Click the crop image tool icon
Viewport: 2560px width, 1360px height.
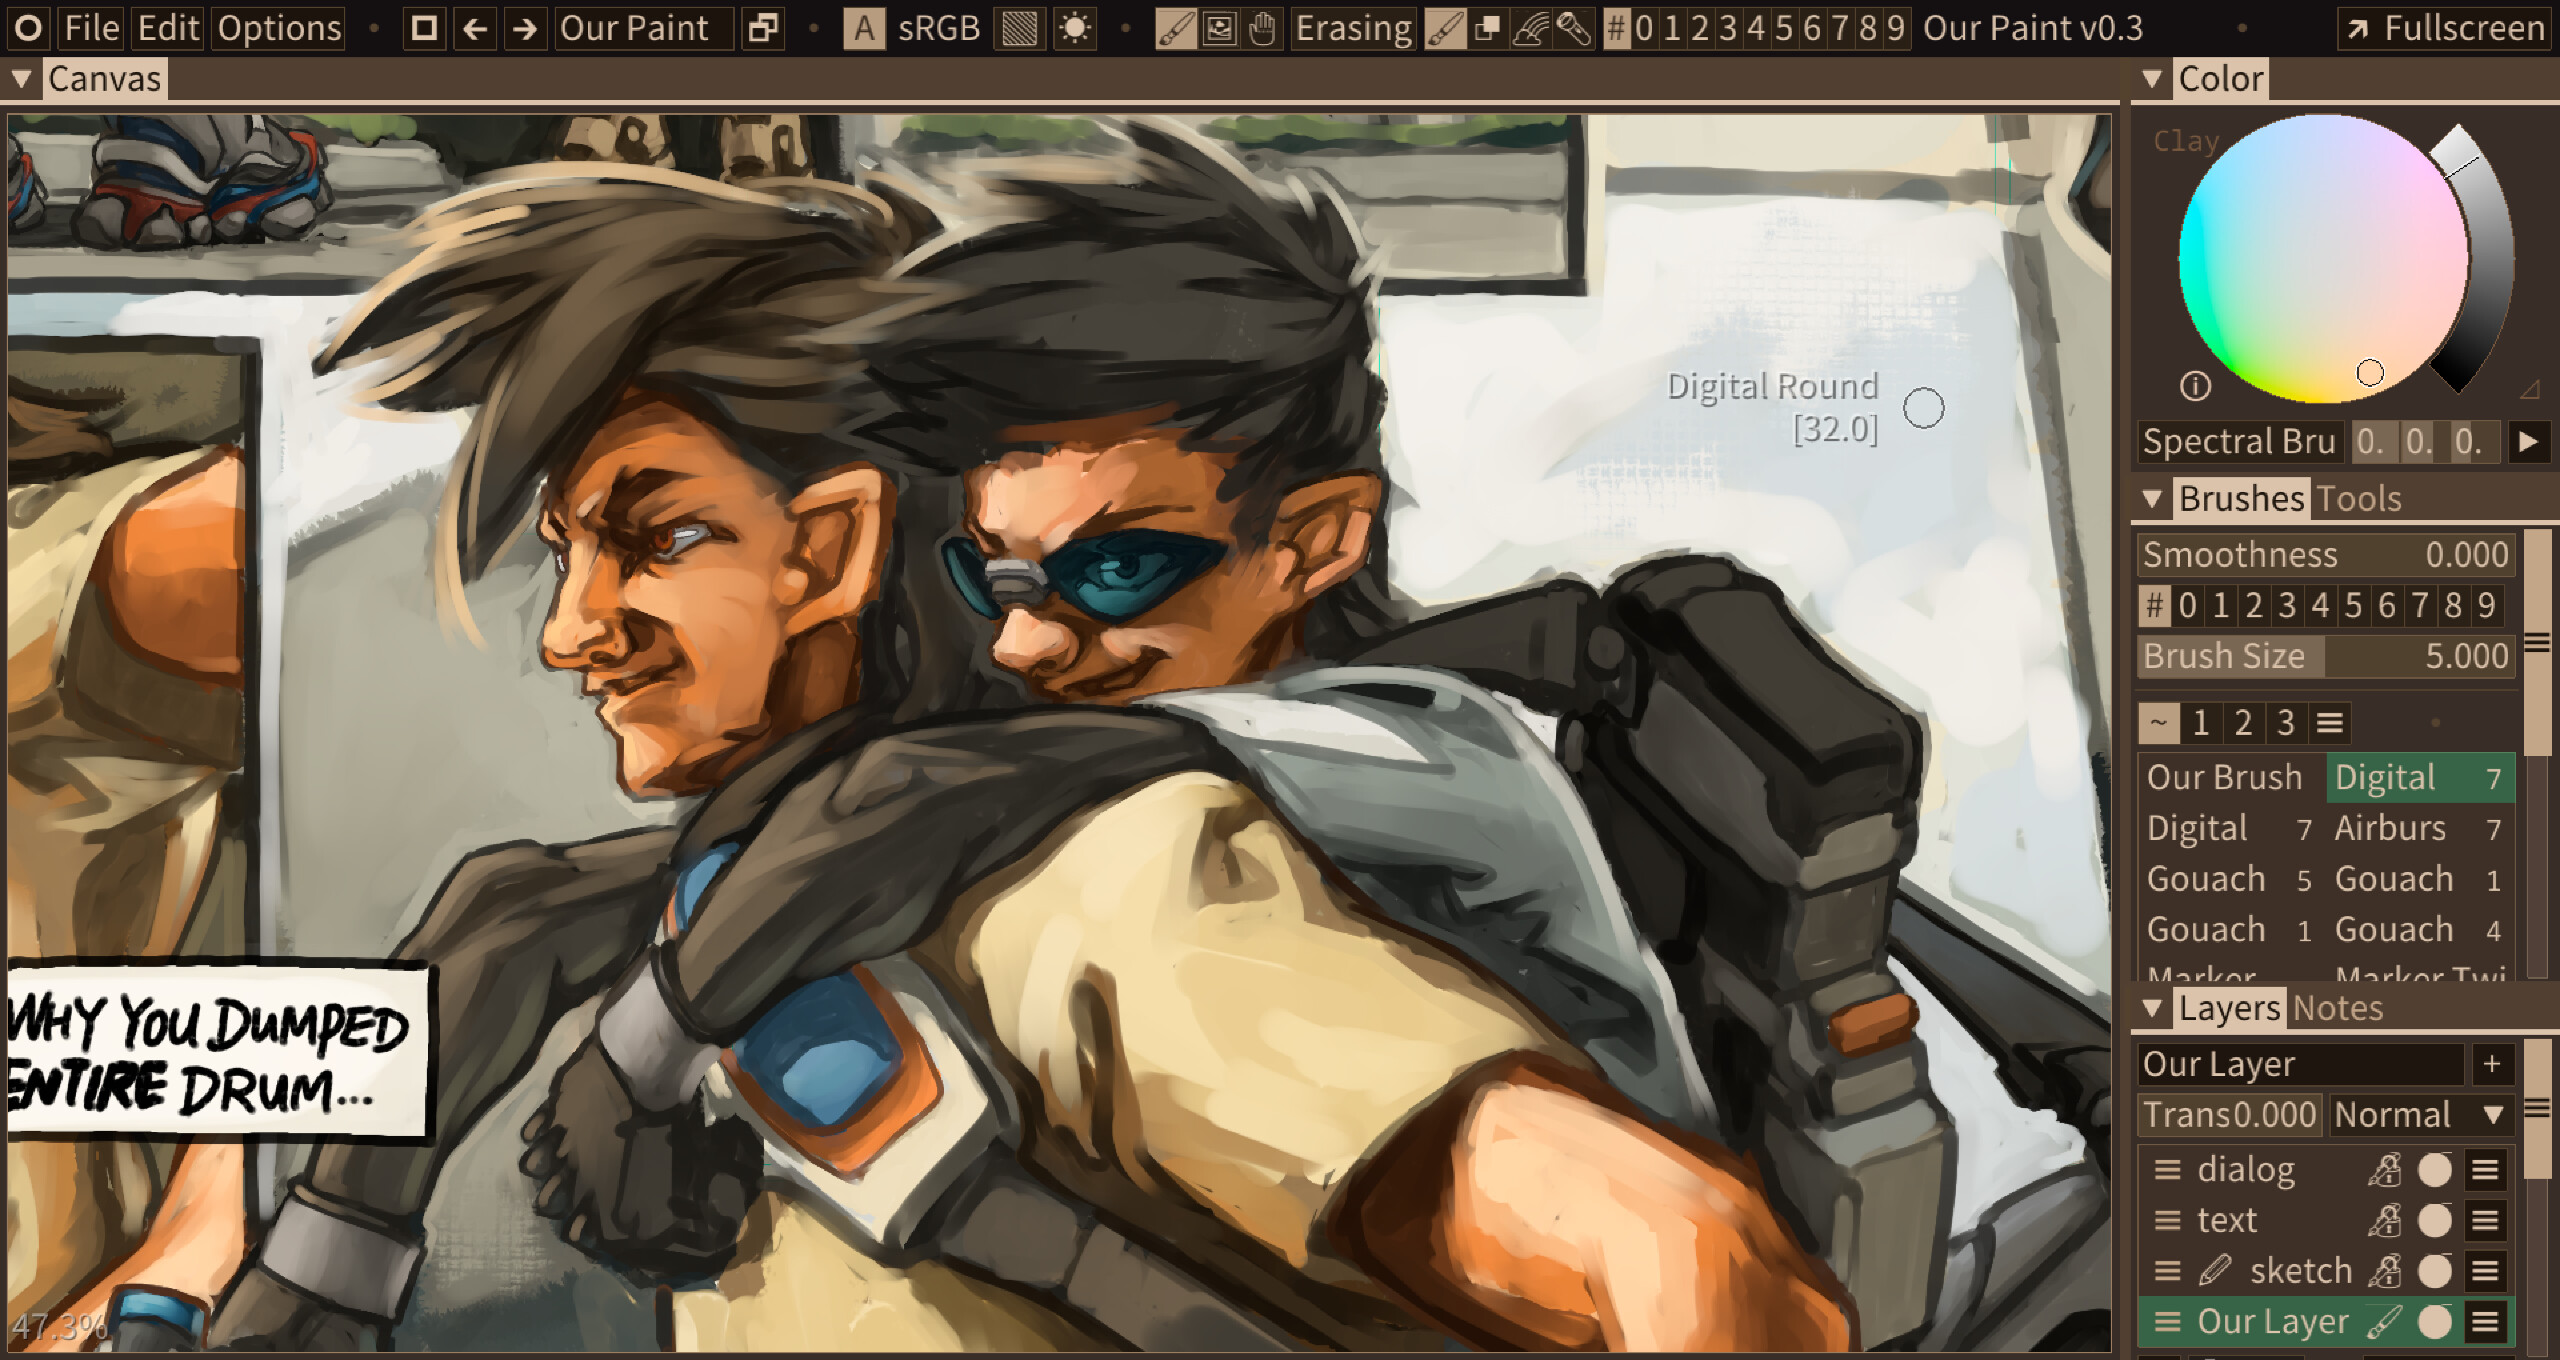[x=1219, y=28]
